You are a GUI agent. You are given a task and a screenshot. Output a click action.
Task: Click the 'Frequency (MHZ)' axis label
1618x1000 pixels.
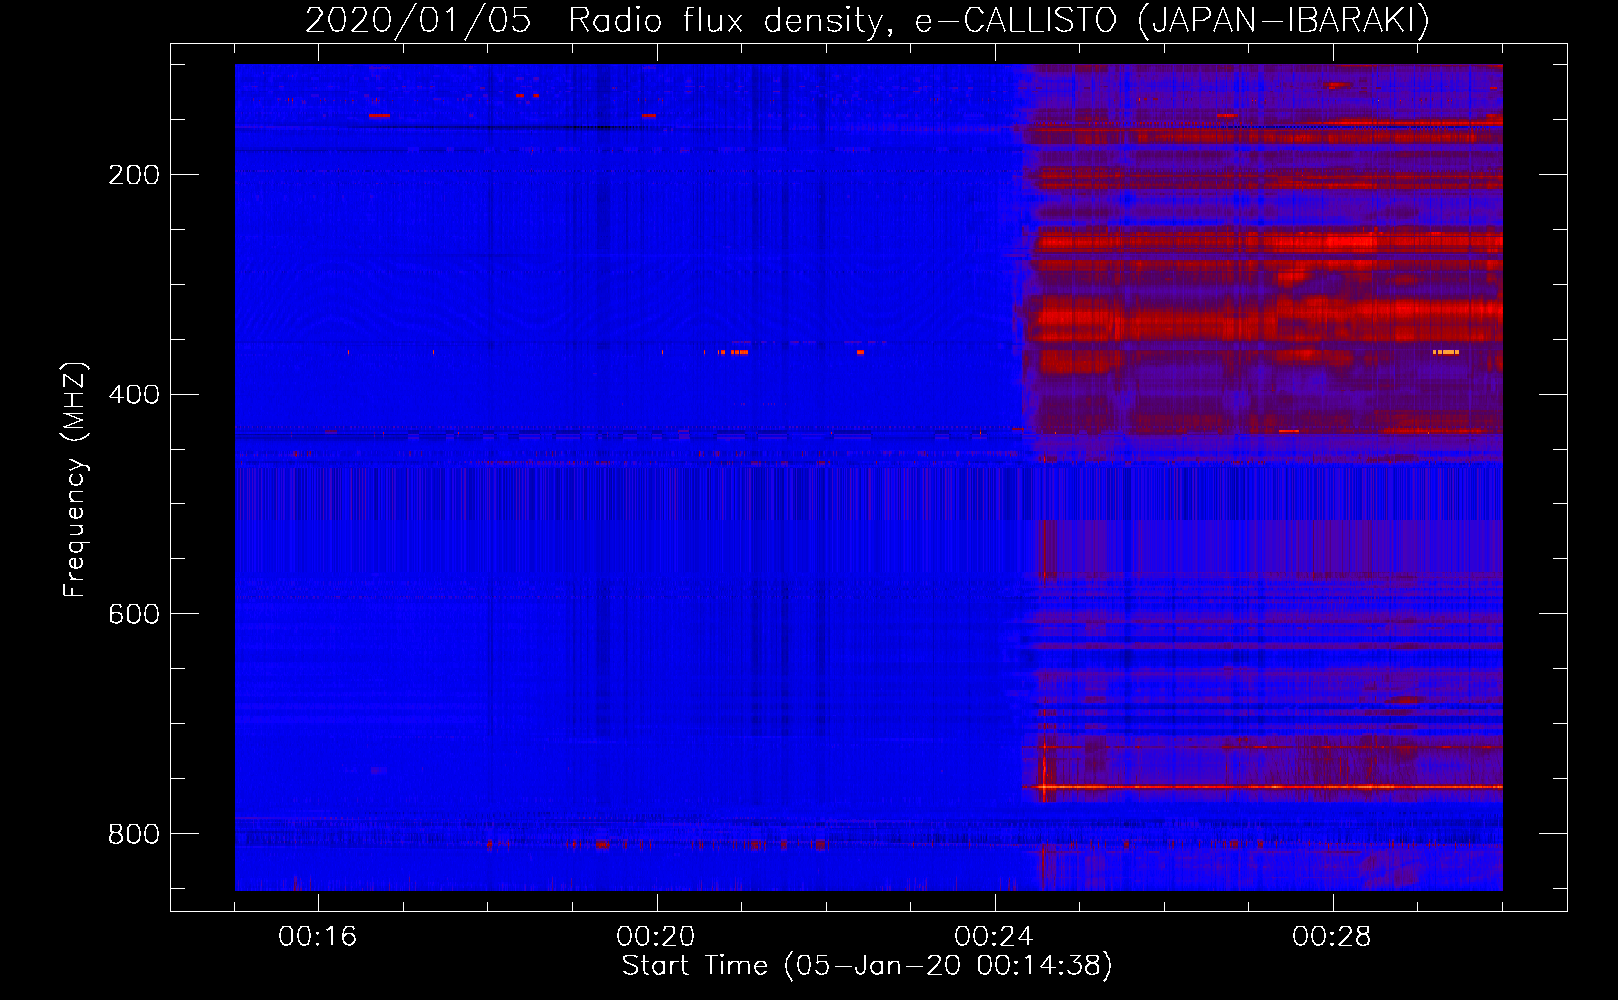coord(75,480)
